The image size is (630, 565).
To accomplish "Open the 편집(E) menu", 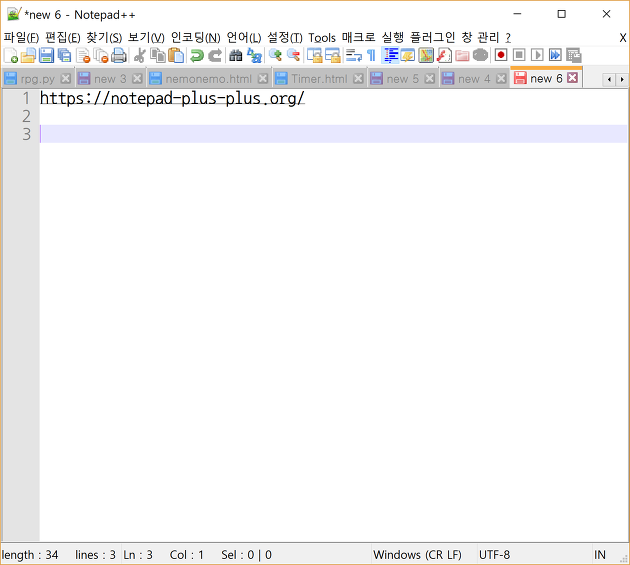I will click(63, 38).
